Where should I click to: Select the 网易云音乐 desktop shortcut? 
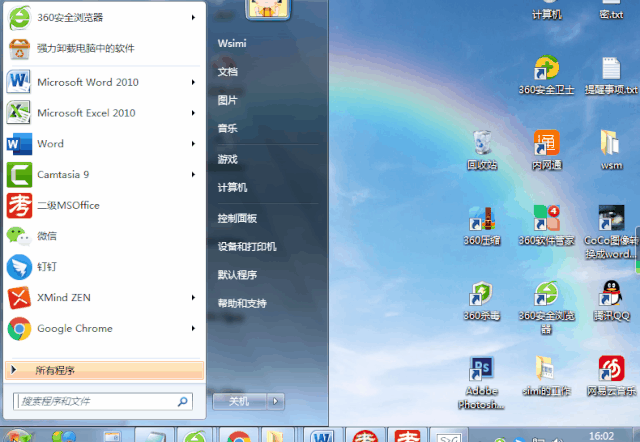[611, 376]
